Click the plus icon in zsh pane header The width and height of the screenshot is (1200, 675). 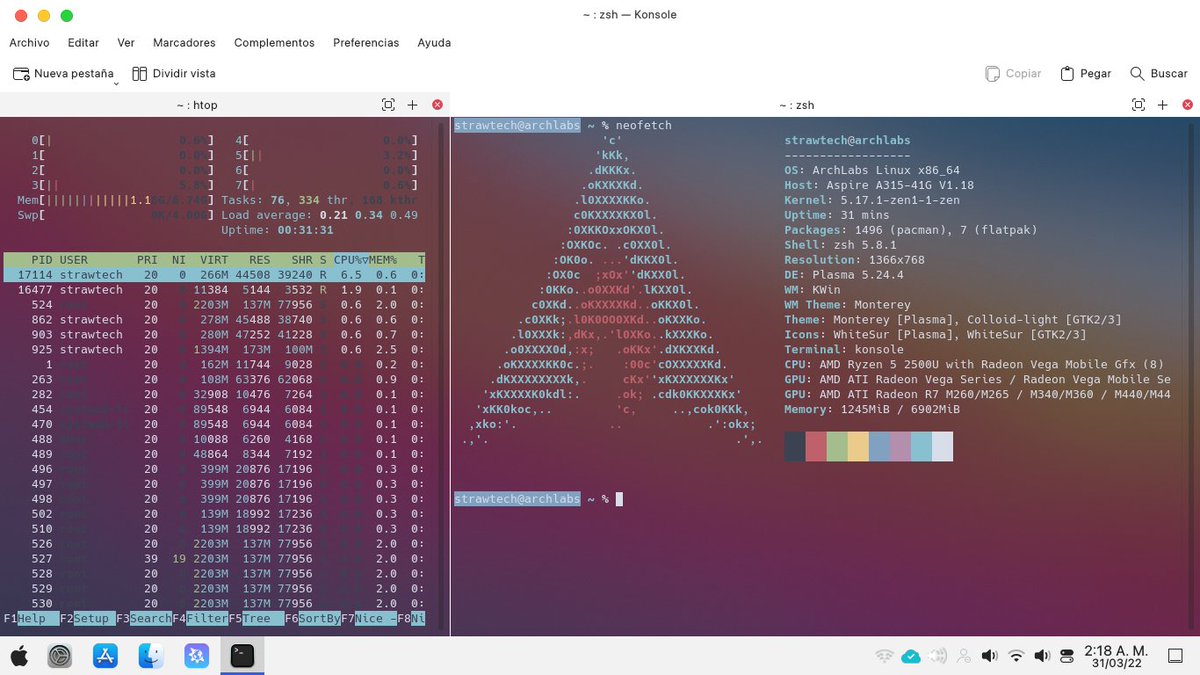(x=1162, y=105)
